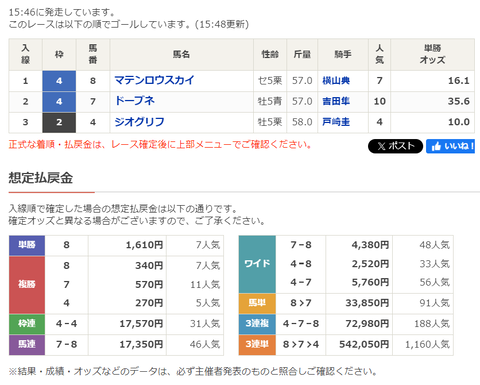Select the 単勝 label cell
This screenshot has width=480, height=385.
(27, 245)
